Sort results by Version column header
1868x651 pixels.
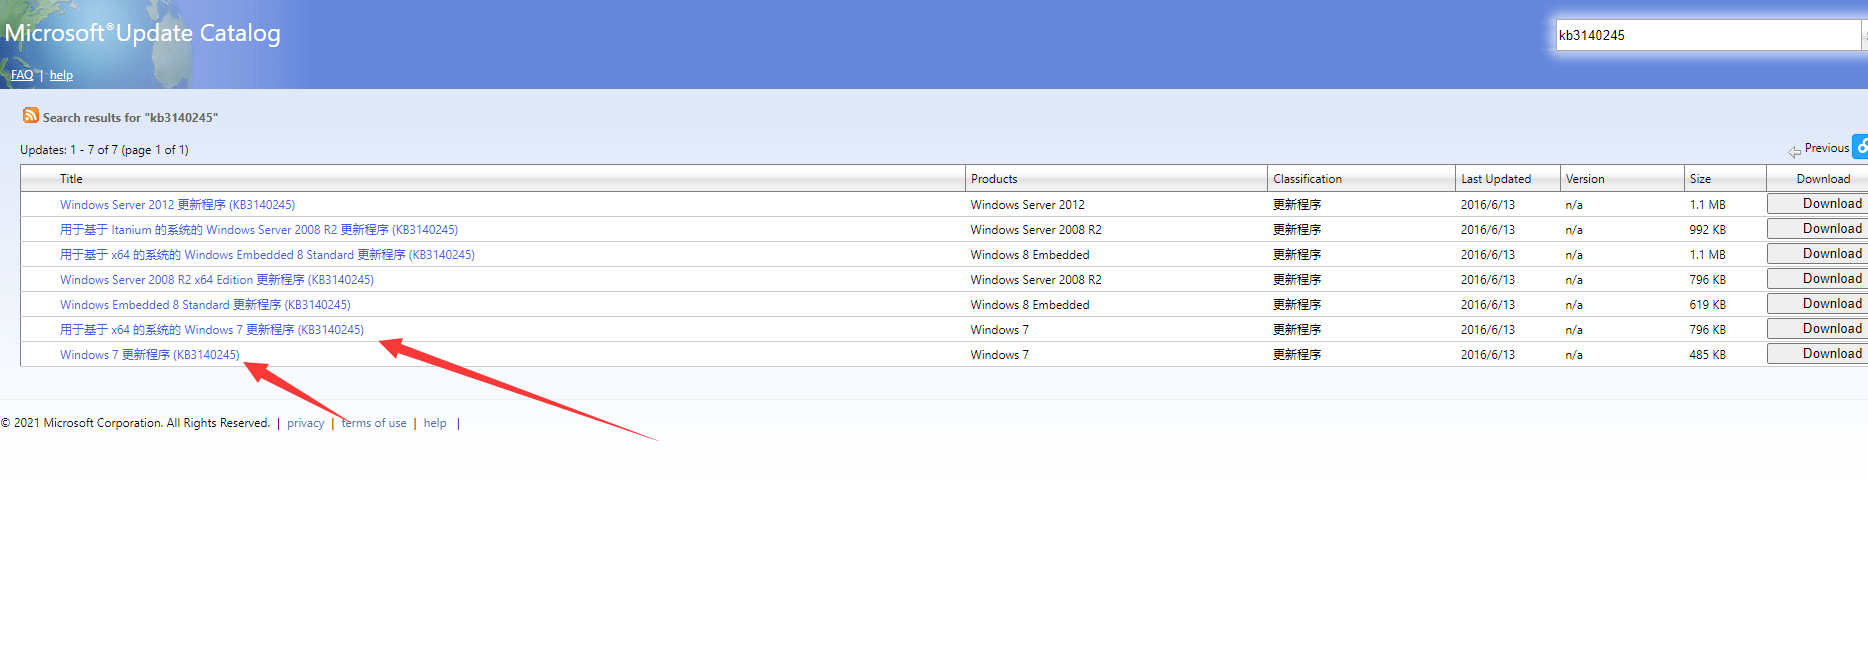[1585, 179]
